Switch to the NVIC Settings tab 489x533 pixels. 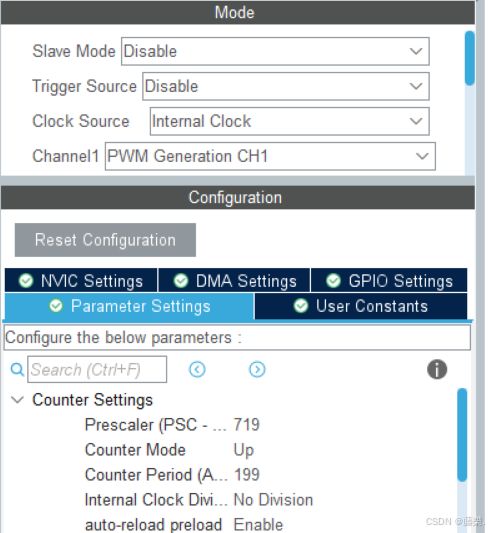81,280
